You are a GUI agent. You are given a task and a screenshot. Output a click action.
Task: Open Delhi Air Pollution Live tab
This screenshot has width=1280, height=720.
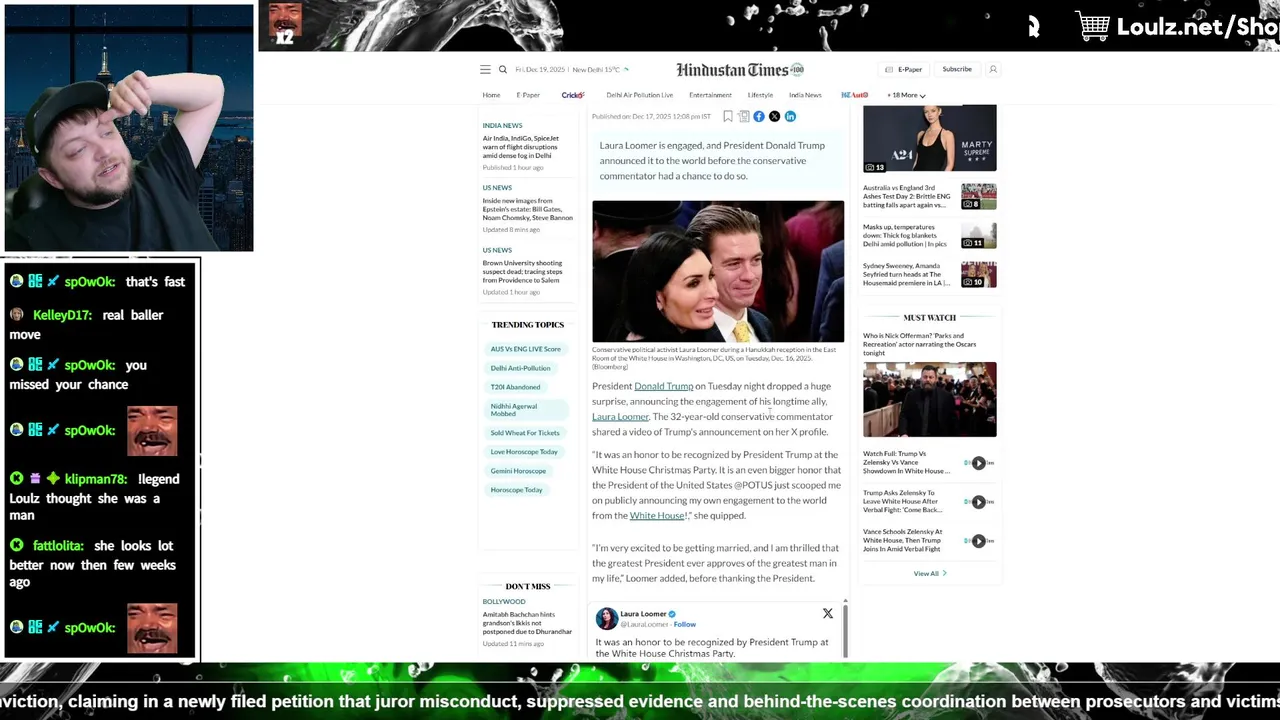click(x=639, y=95)
